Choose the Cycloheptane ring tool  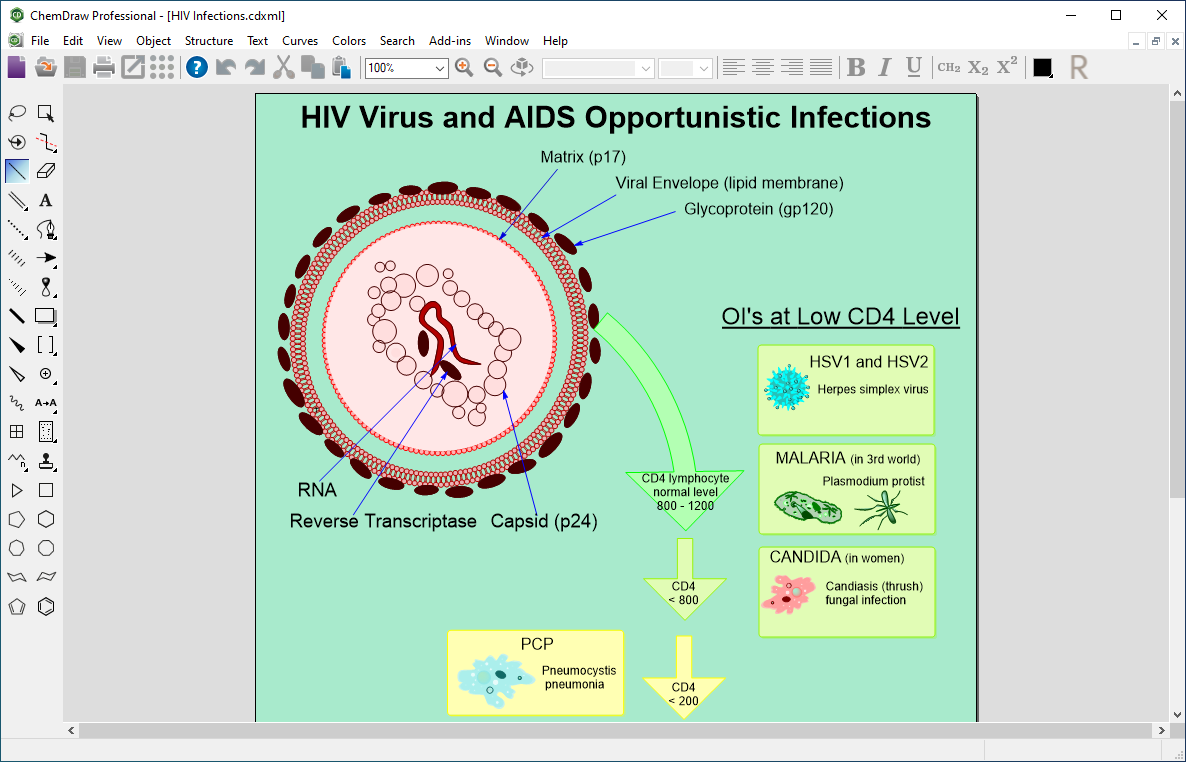click(17, 548)
